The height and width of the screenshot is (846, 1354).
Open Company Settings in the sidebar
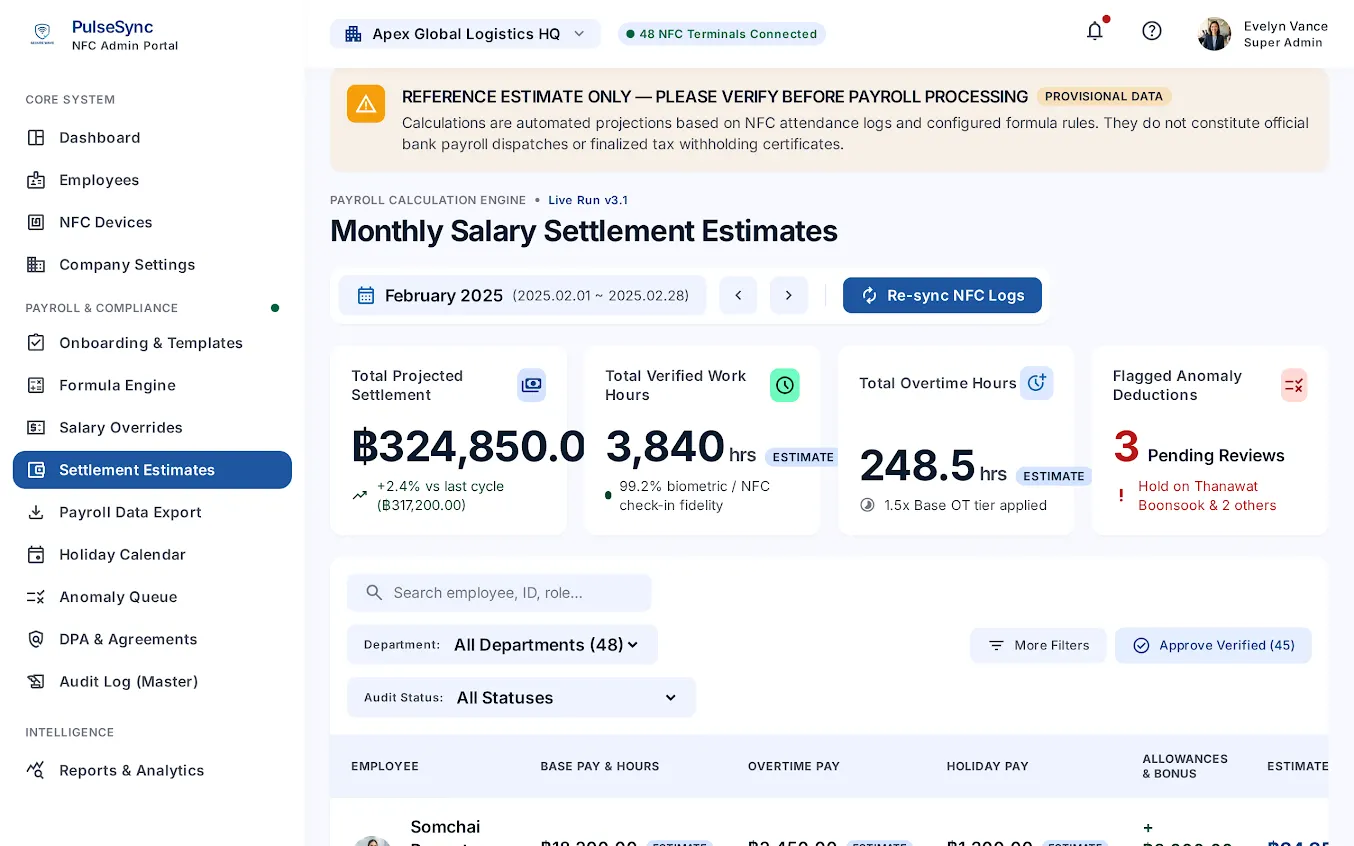pos(152,265)
